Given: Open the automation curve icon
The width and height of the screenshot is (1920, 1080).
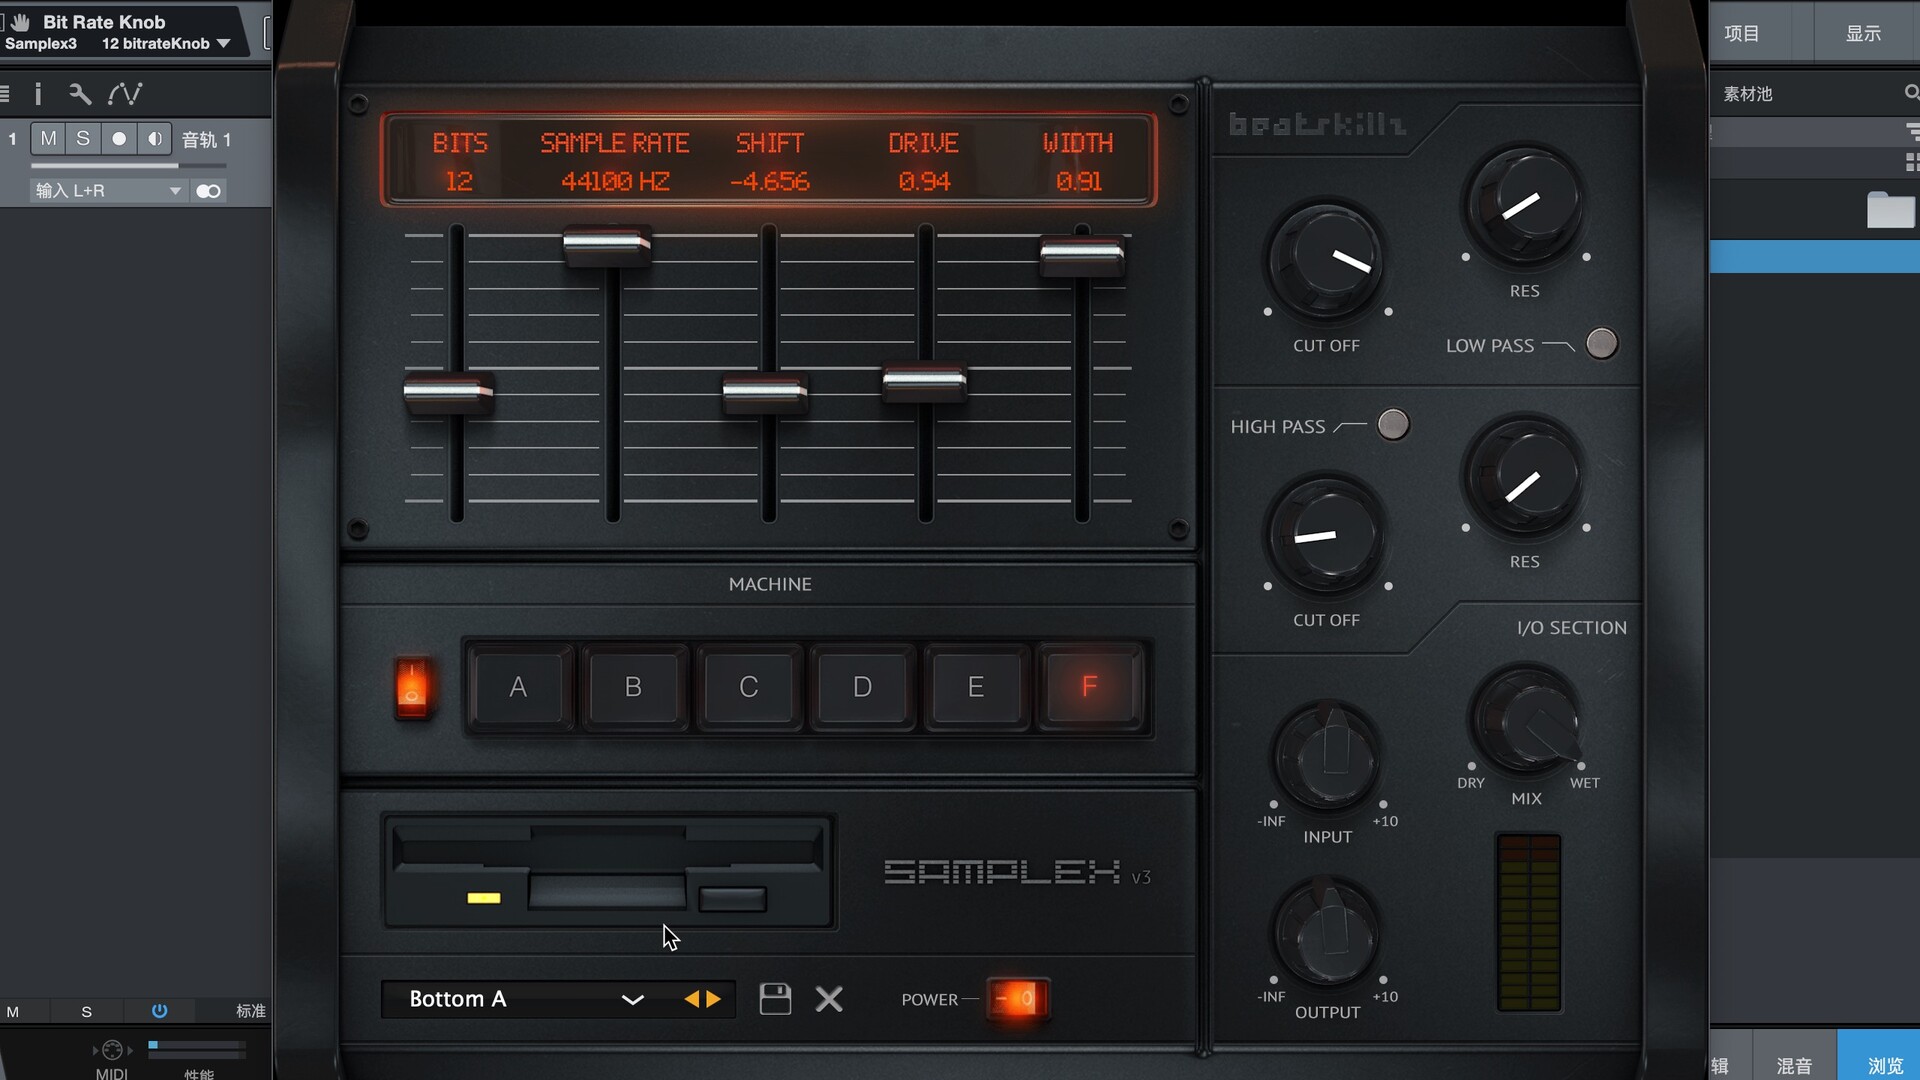Looking at the screenshot, I should pos(125,94).
